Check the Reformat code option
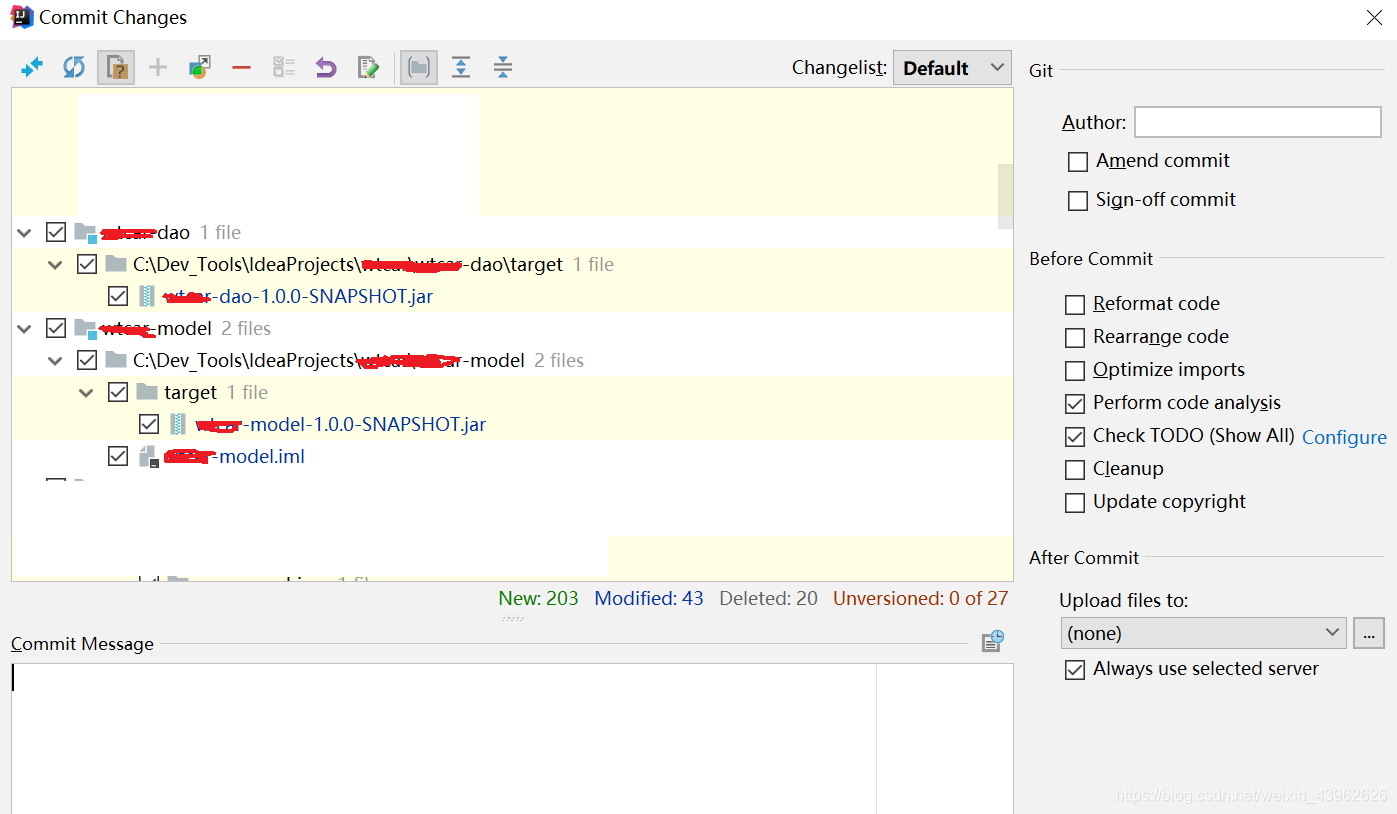Screen dimensions: 1397x814 1074,305
